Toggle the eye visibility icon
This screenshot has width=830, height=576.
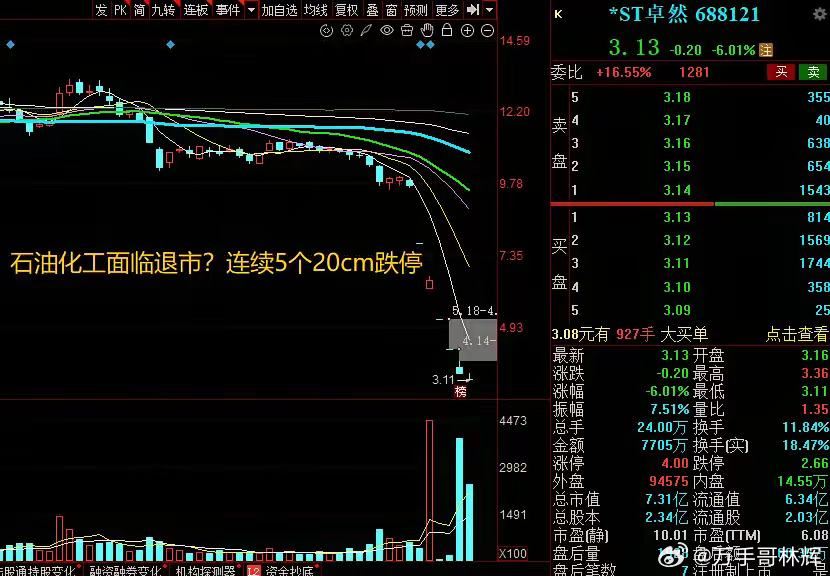(x=387, y=31)
